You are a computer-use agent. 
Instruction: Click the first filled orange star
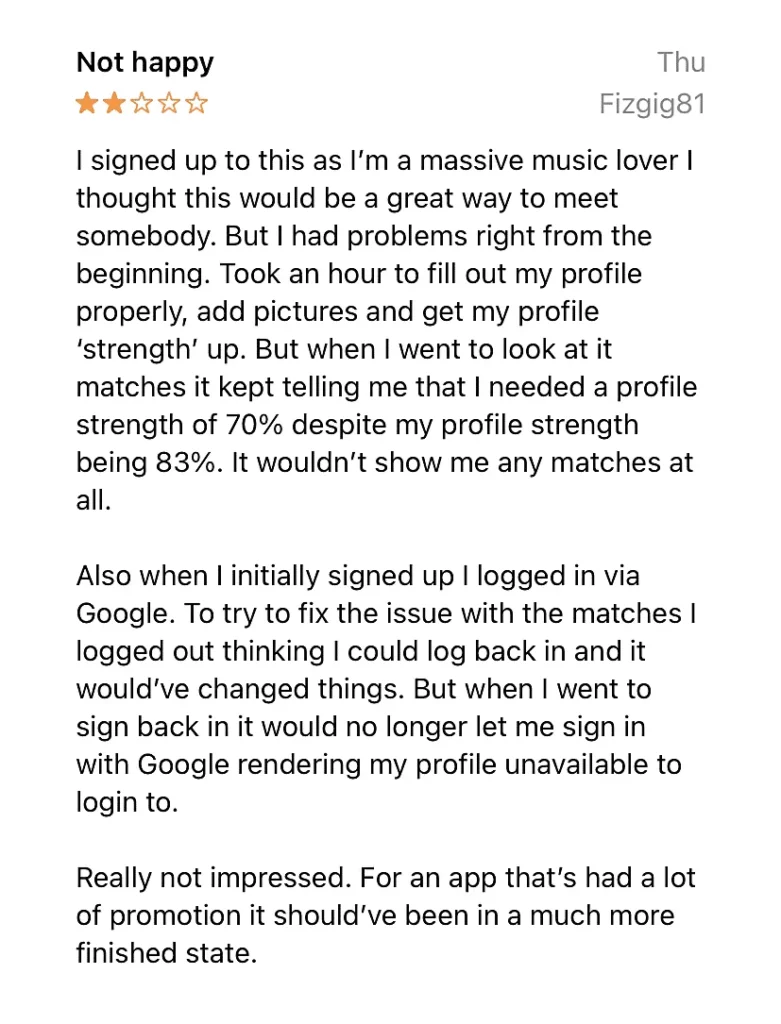tap(86, 103)
